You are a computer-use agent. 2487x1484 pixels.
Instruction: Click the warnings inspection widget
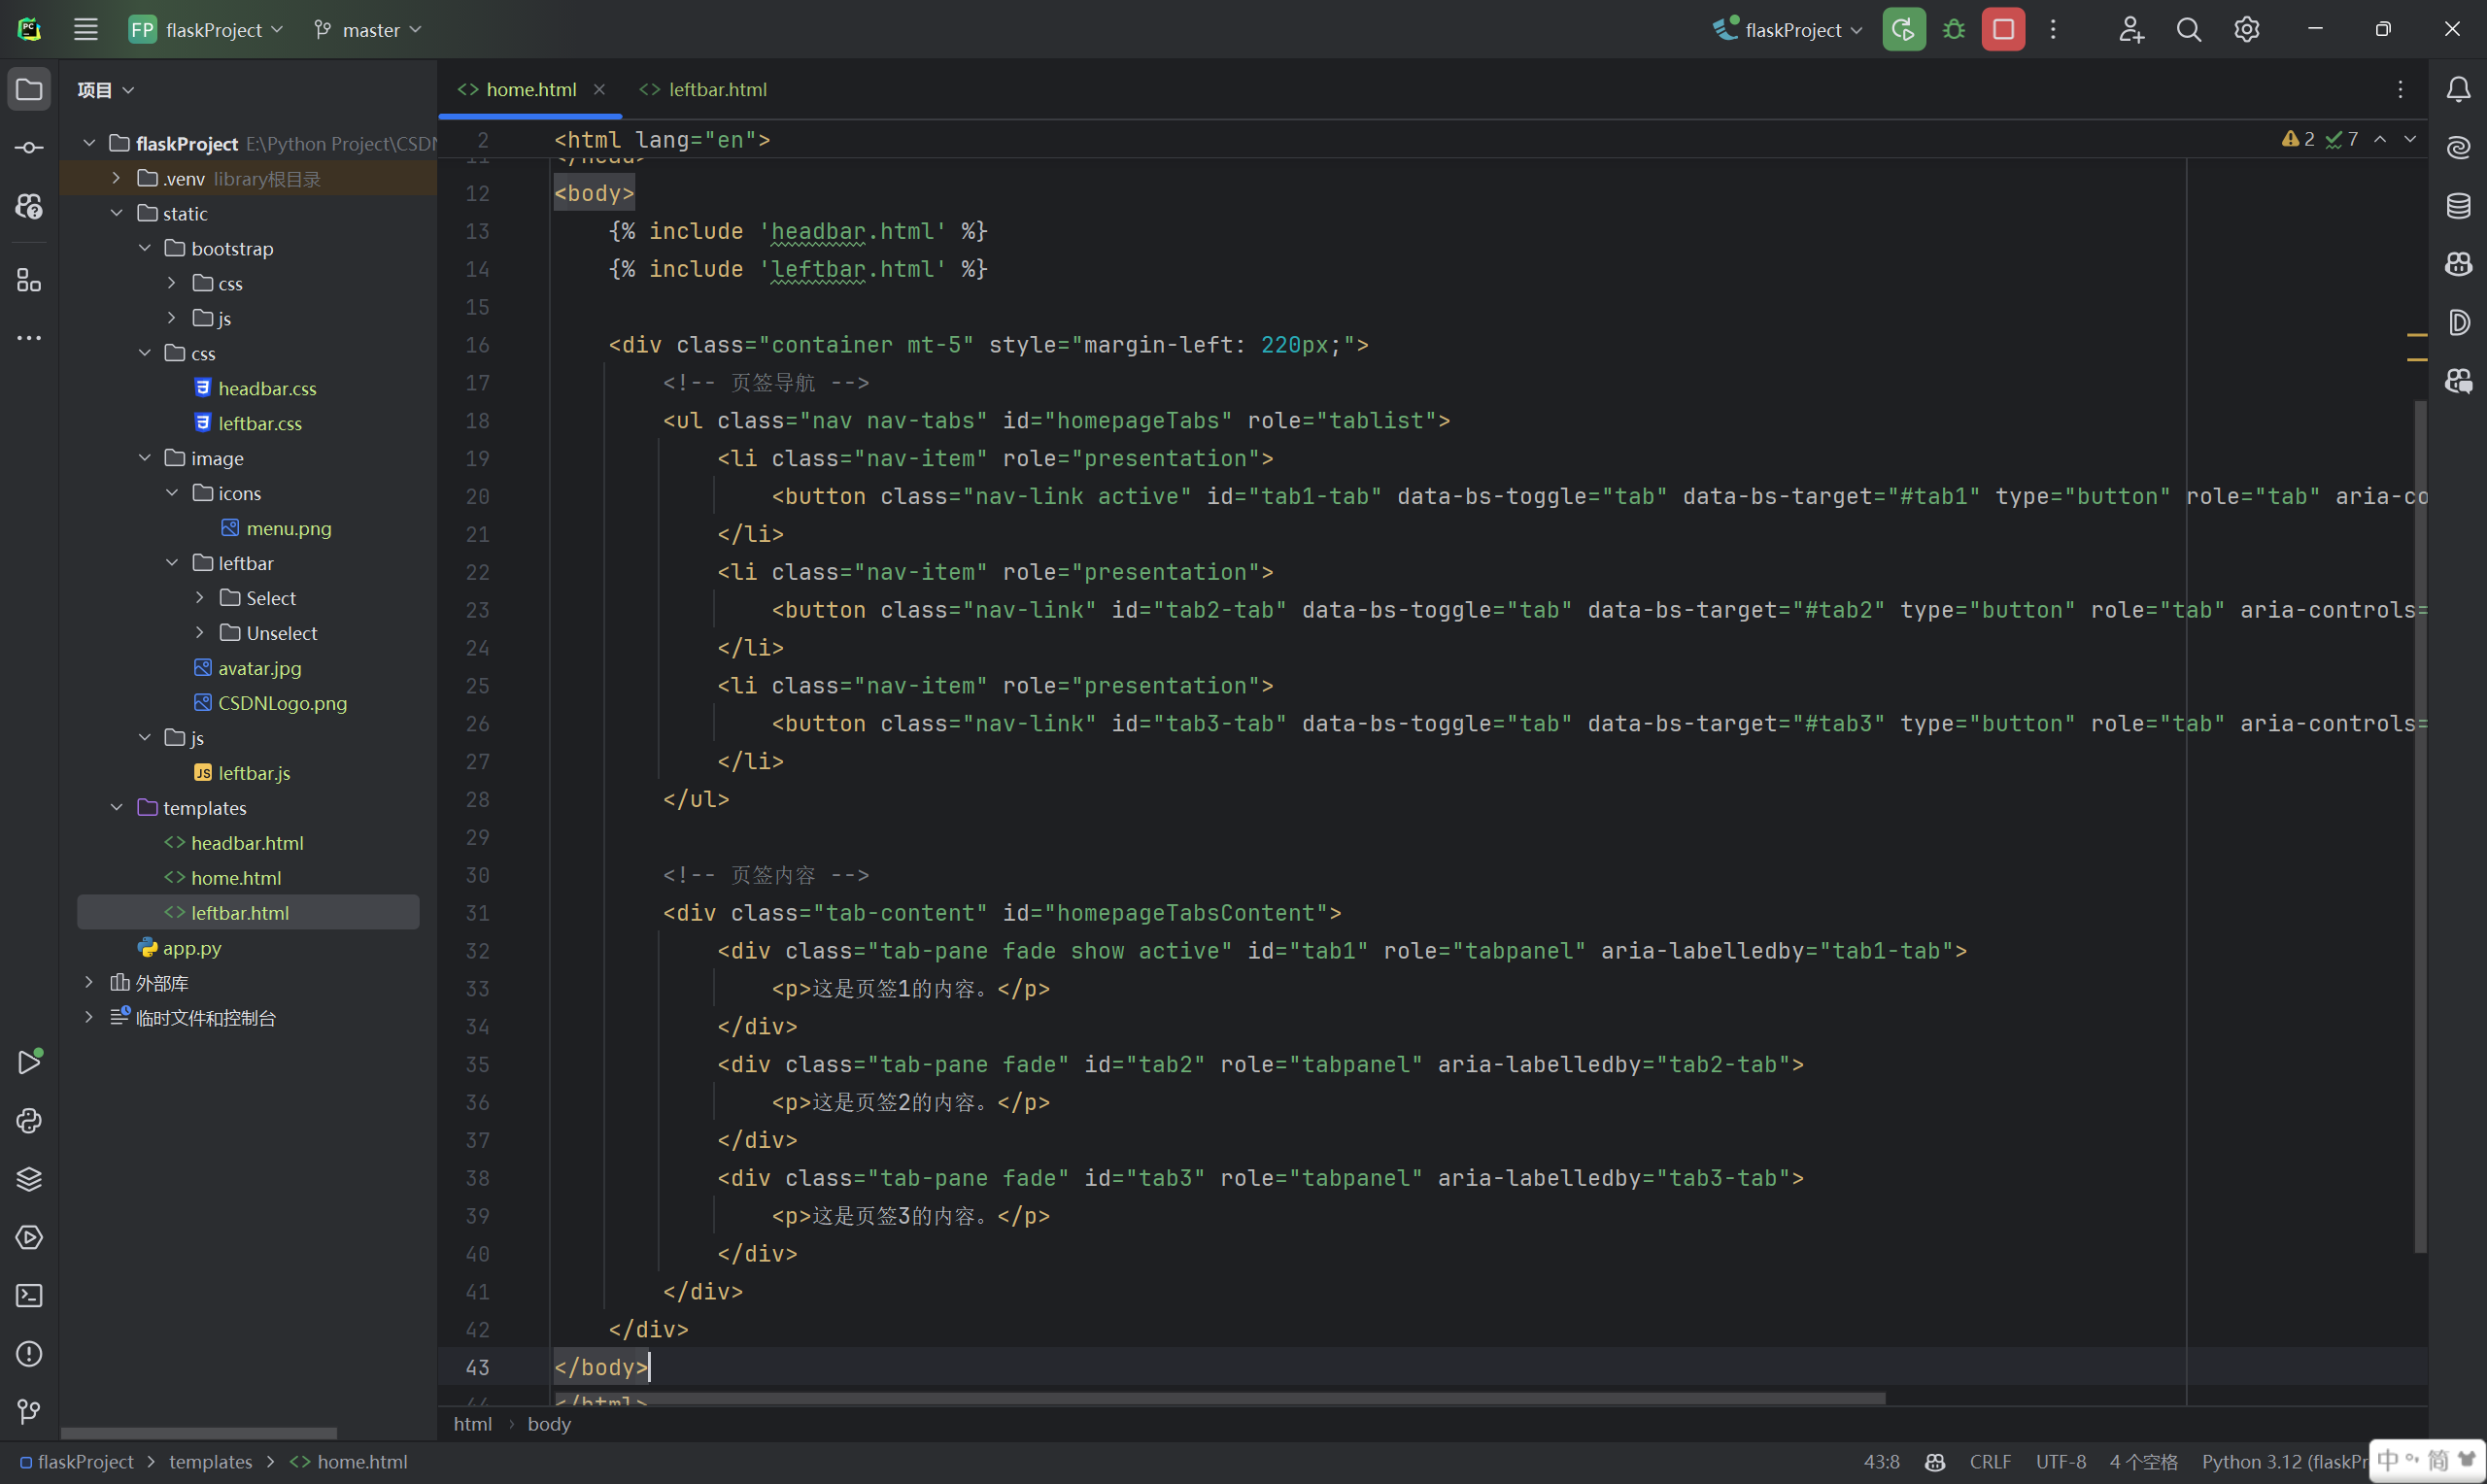[2320, 139]
